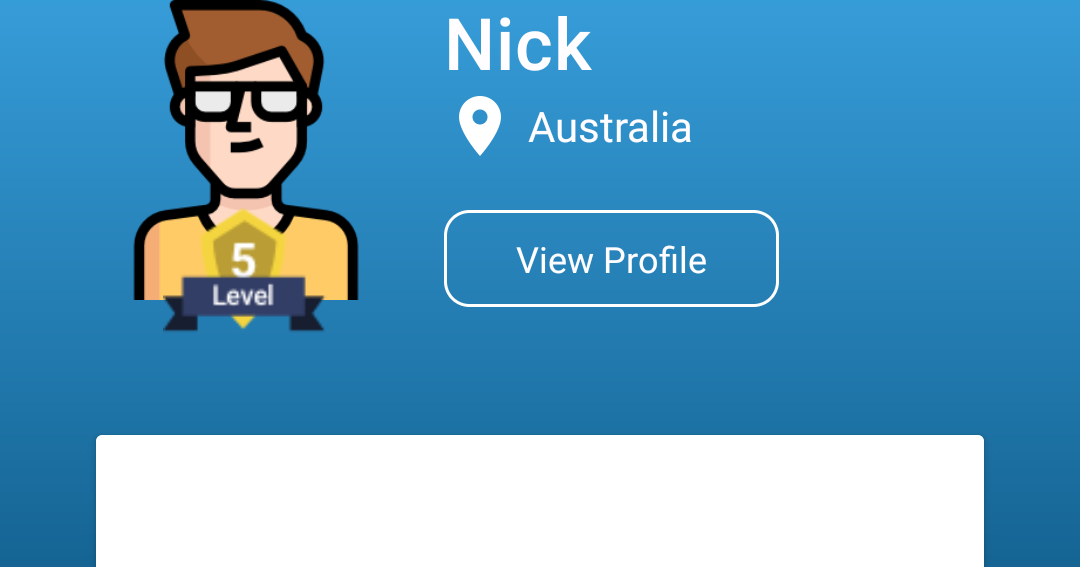Screen dimensions: 1080x567
Task: Select the map pin location icon
Action: (480, 126)
